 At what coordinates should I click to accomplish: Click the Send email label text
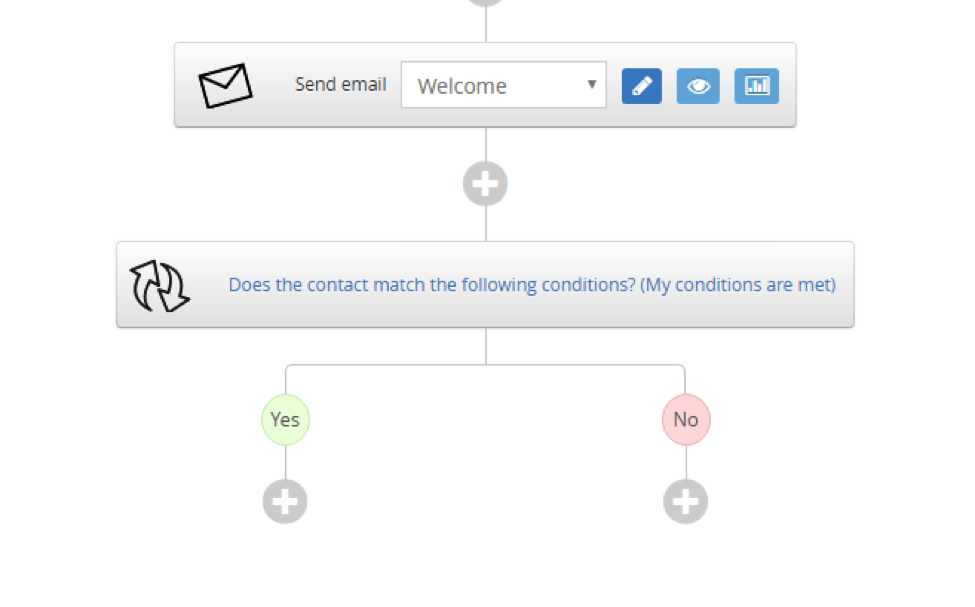[341, 85]
